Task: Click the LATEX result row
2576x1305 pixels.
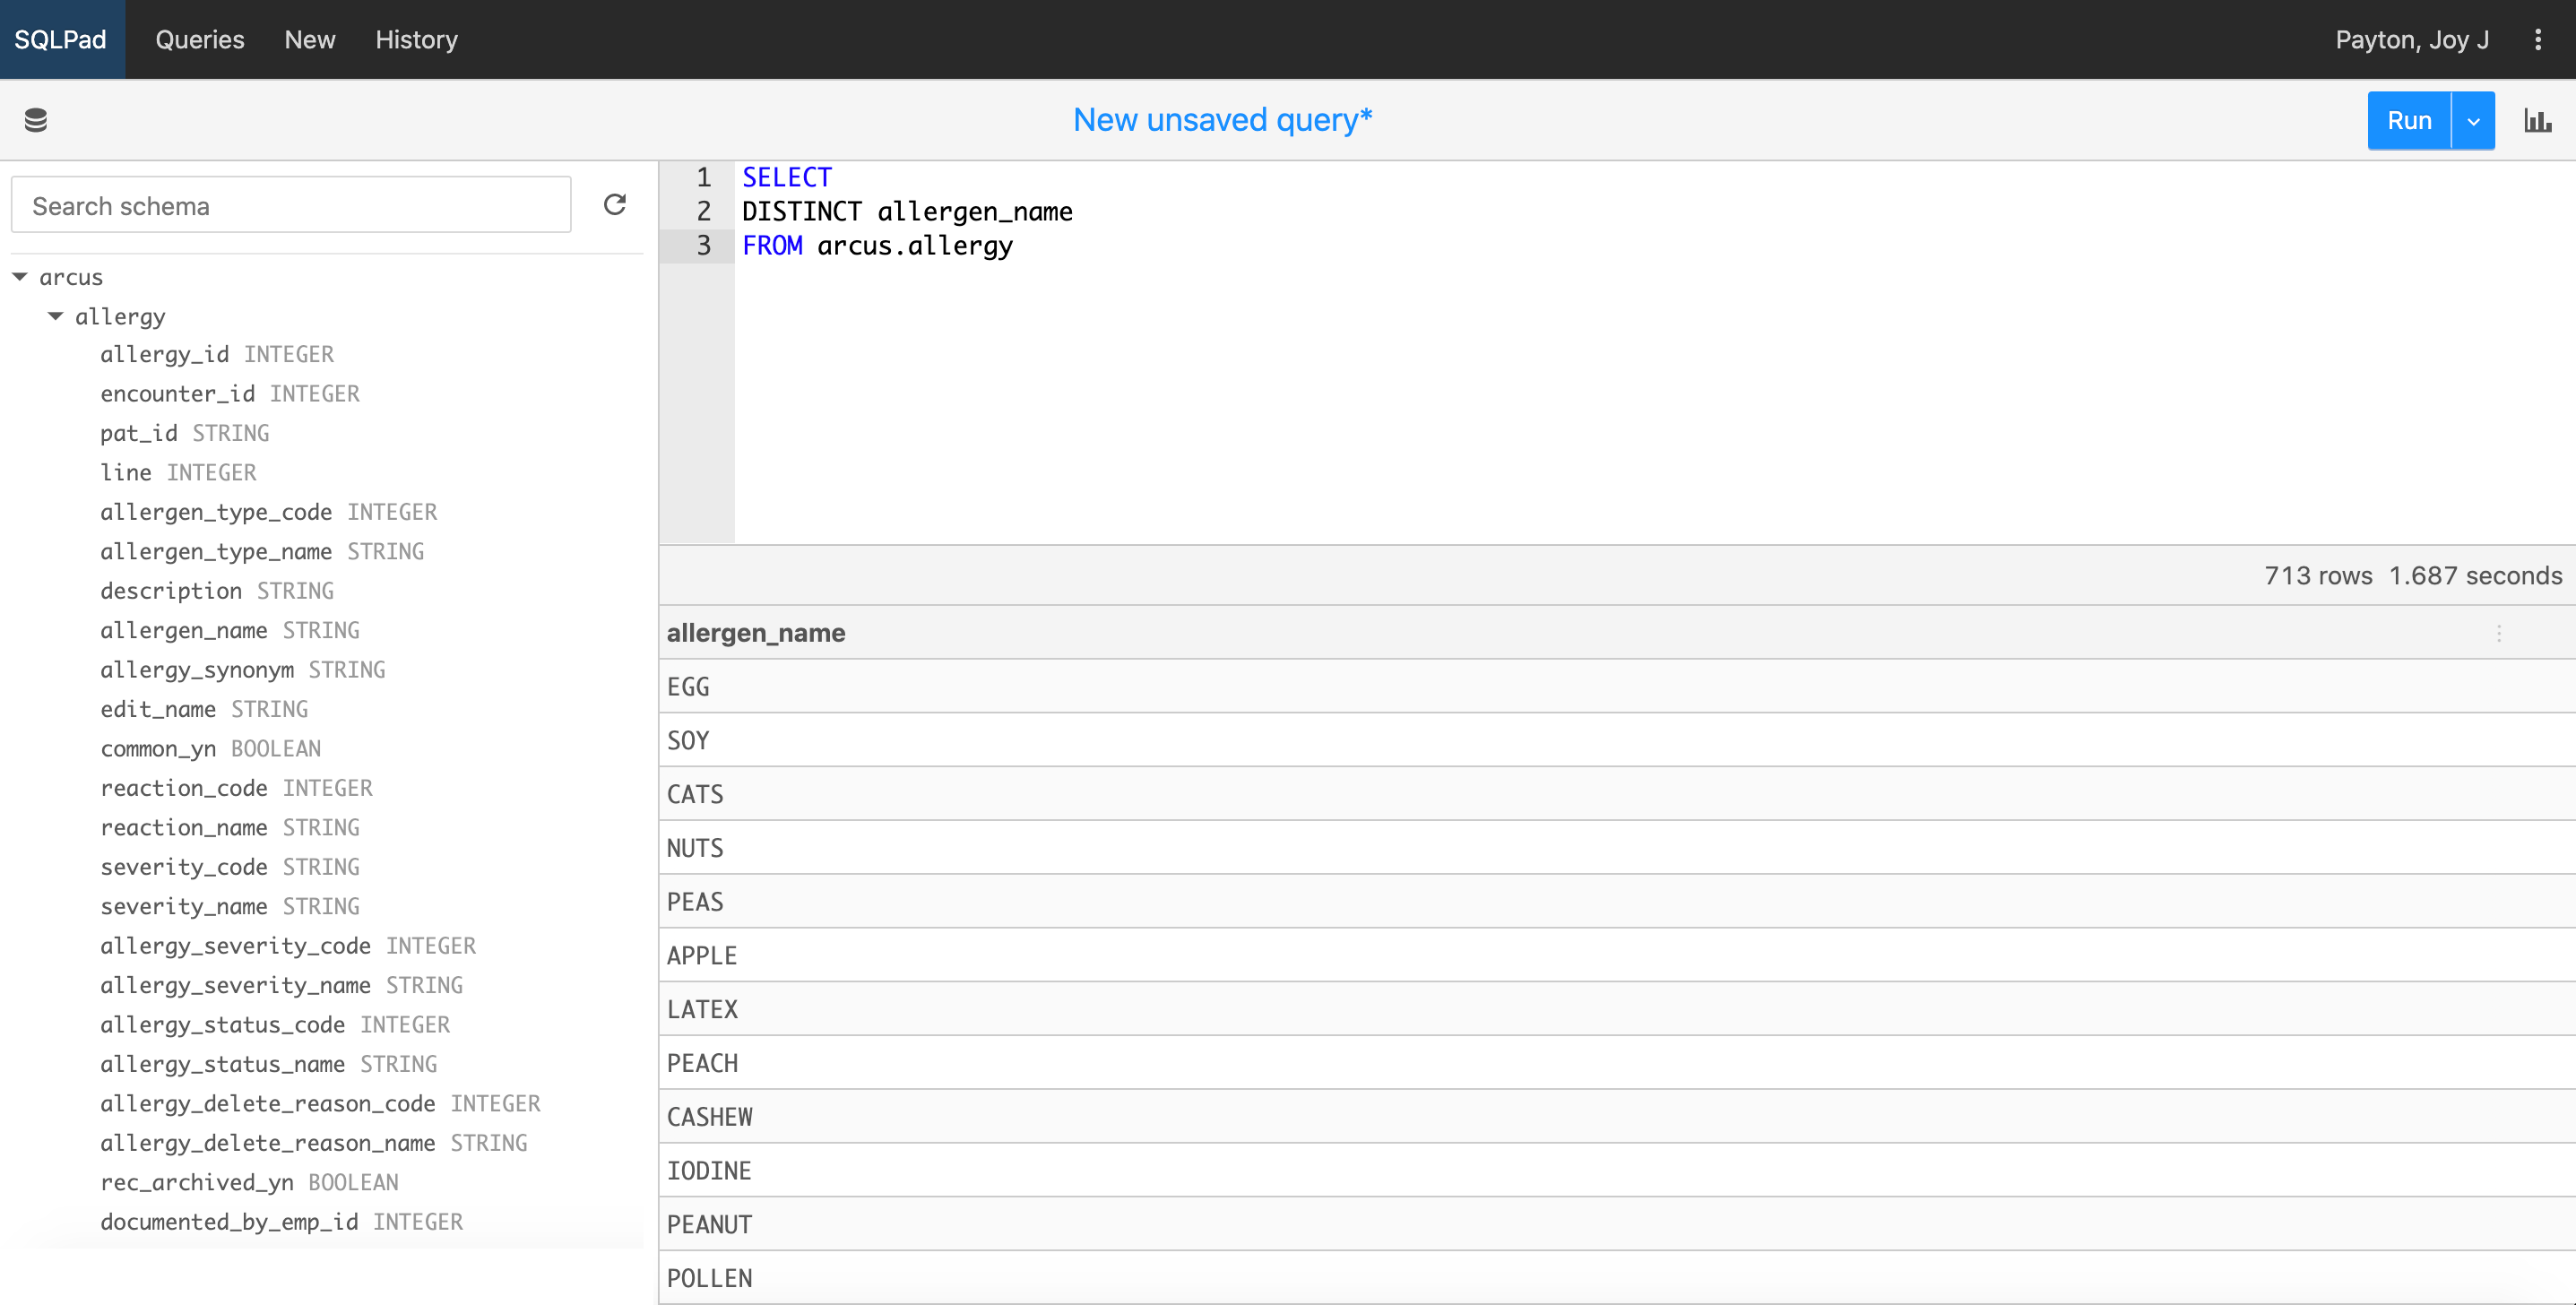Action: pos(1617,1010)
